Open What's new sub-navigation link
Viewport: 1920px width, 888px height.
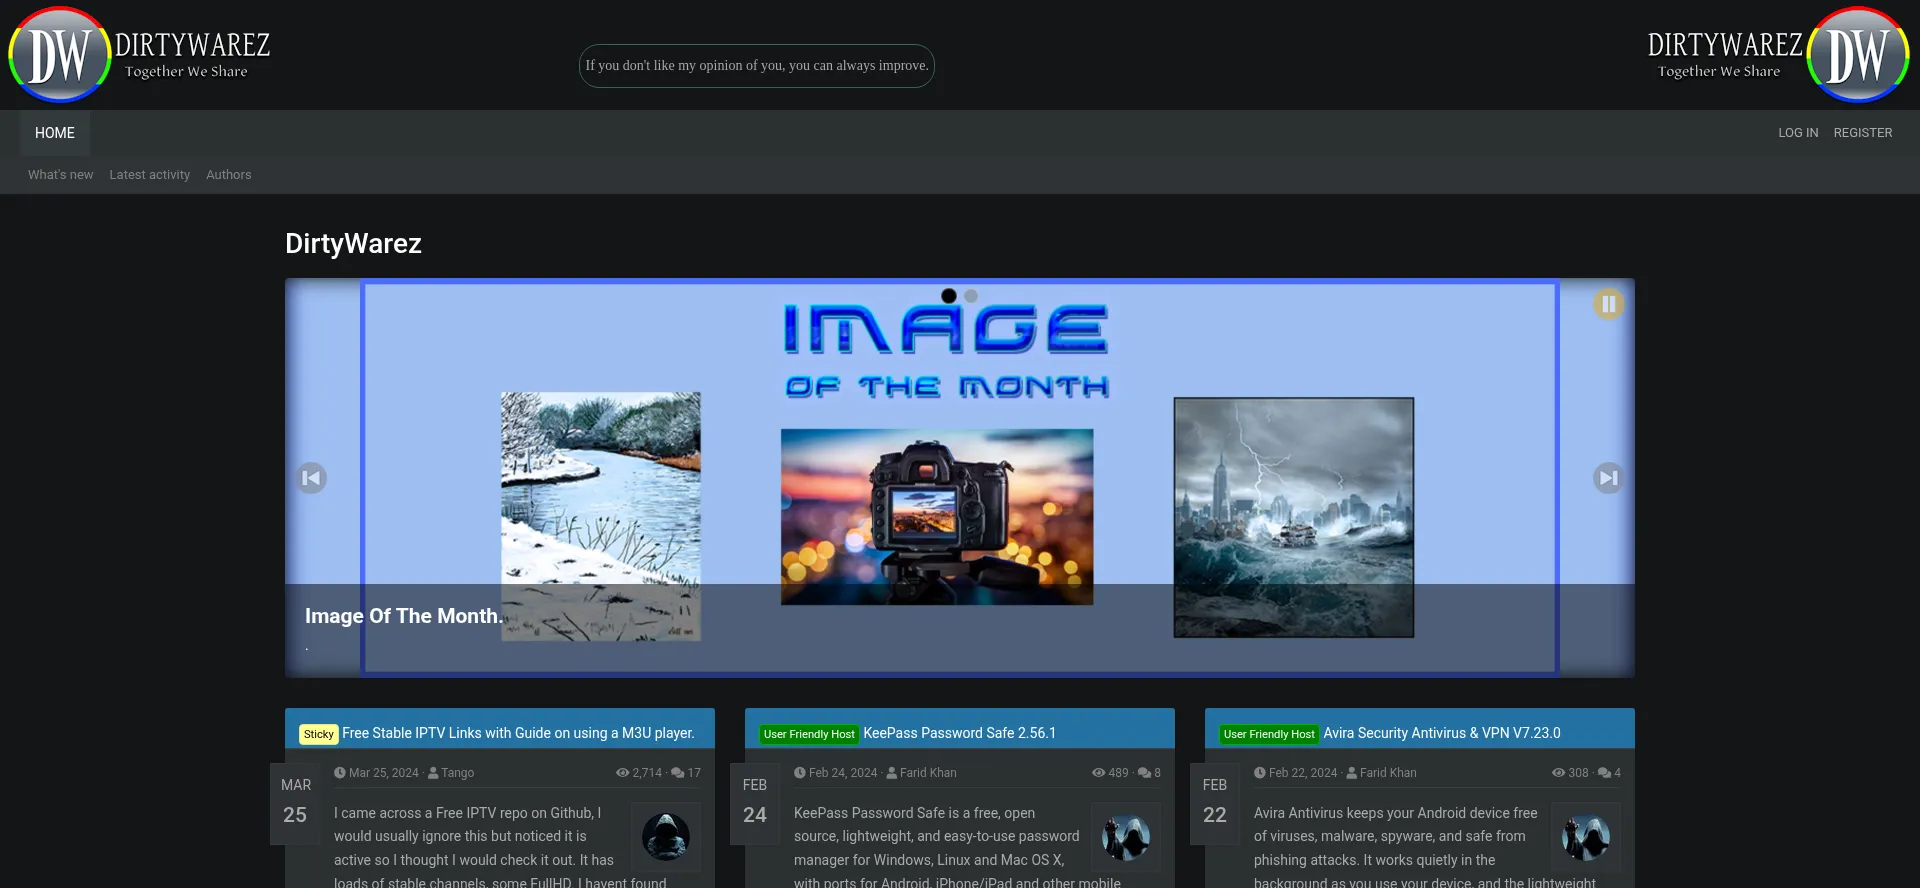pos(60,175)
